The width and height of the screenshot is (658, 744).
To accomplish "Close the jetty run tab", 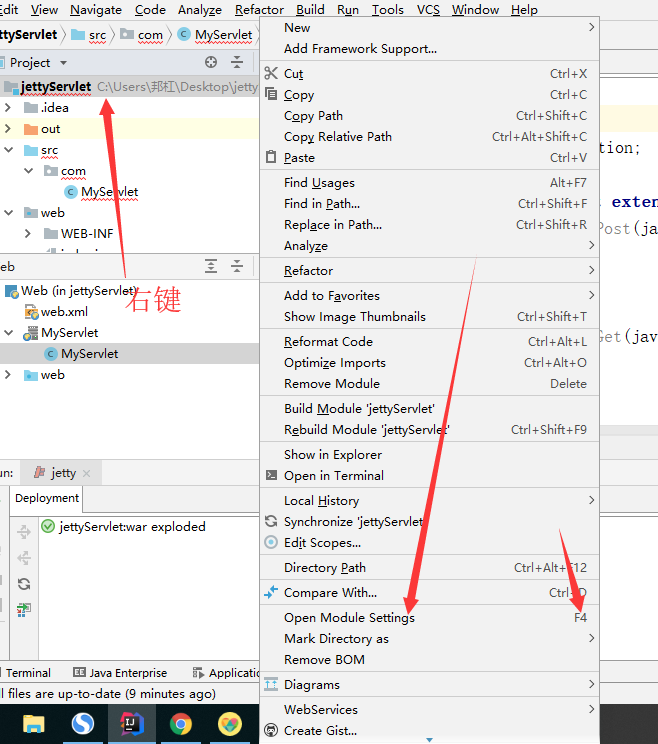I will coord(86,473).
